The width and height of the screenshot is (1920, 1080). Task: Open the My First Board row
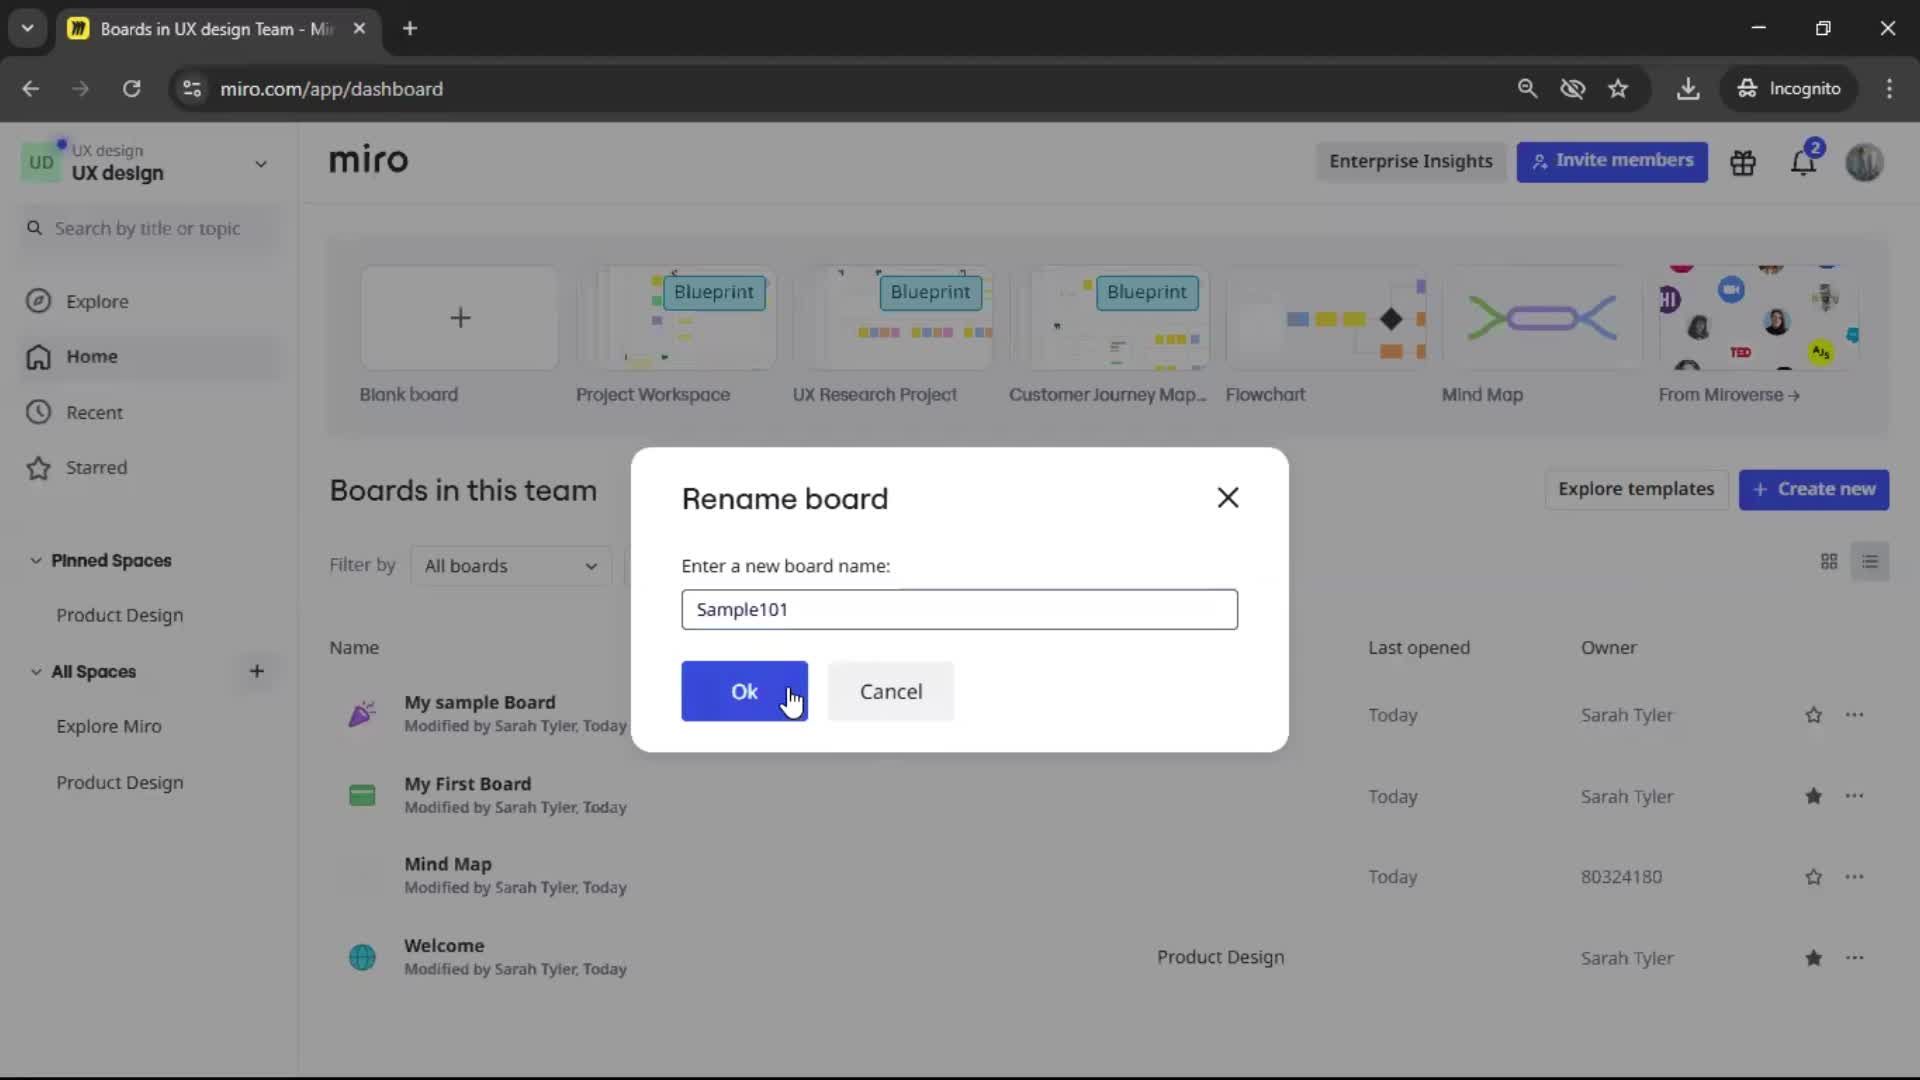click(1108, 796)
